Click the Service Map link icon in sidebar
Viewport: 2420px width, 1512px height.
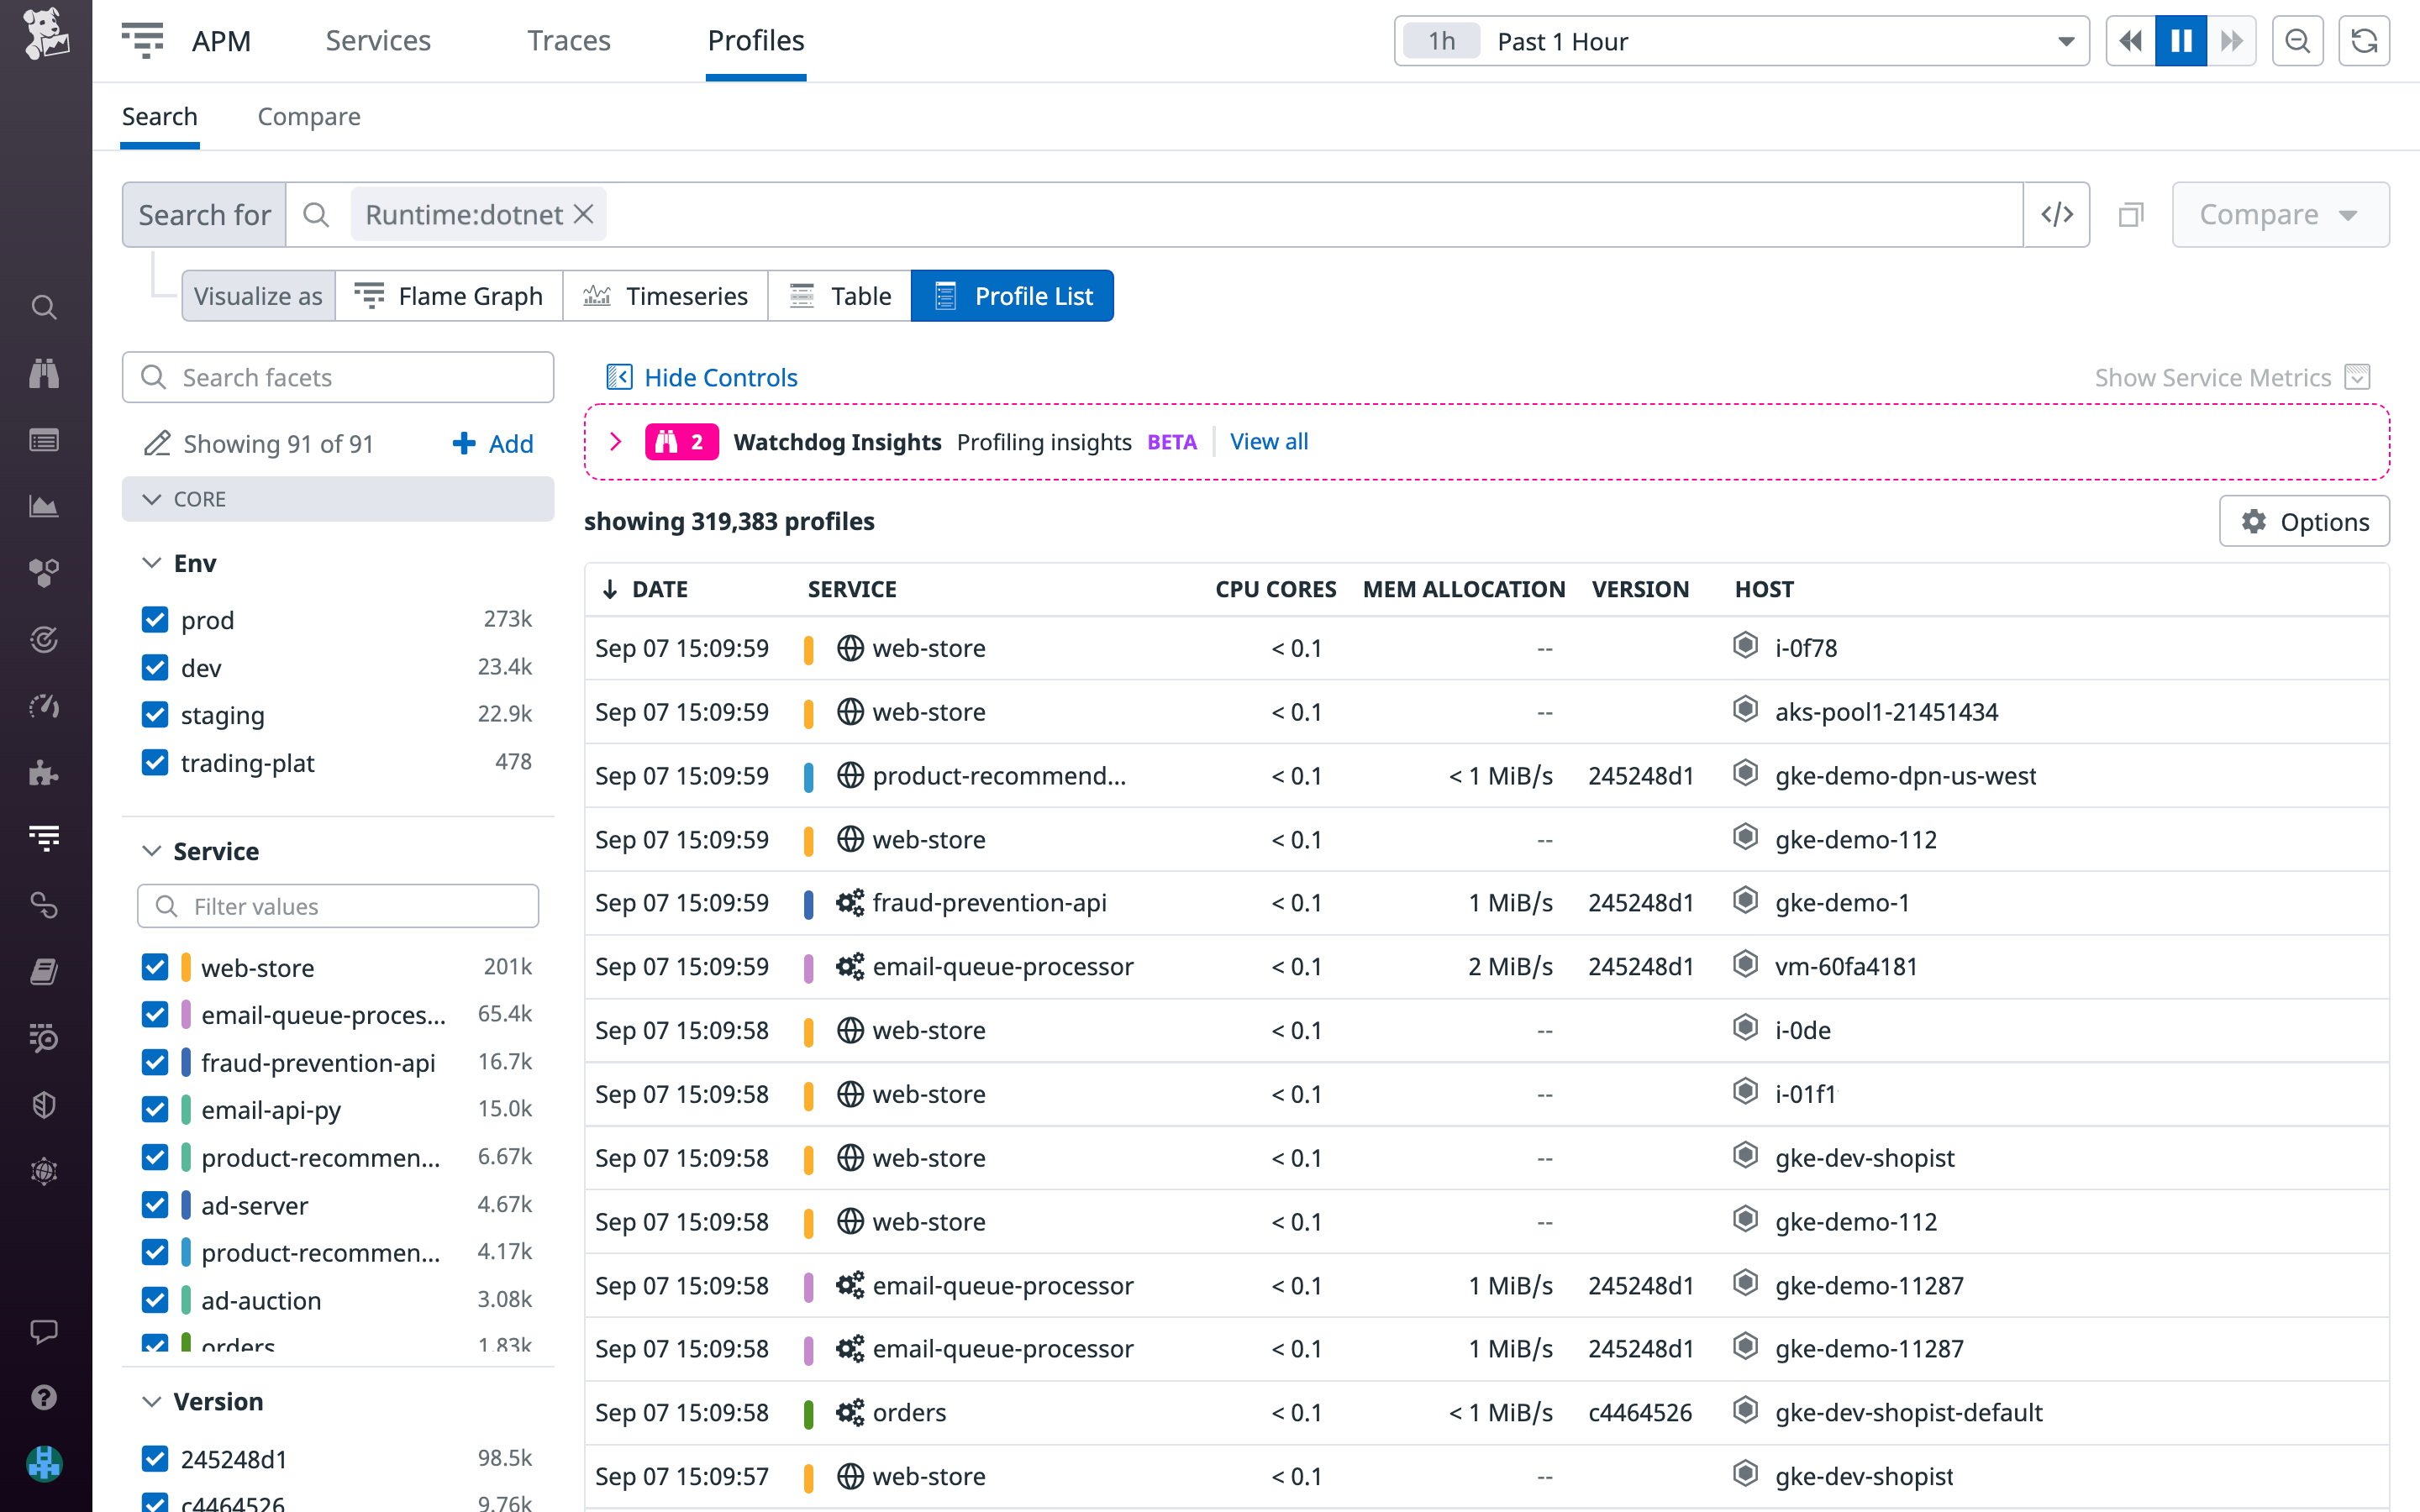pos(44,905)
